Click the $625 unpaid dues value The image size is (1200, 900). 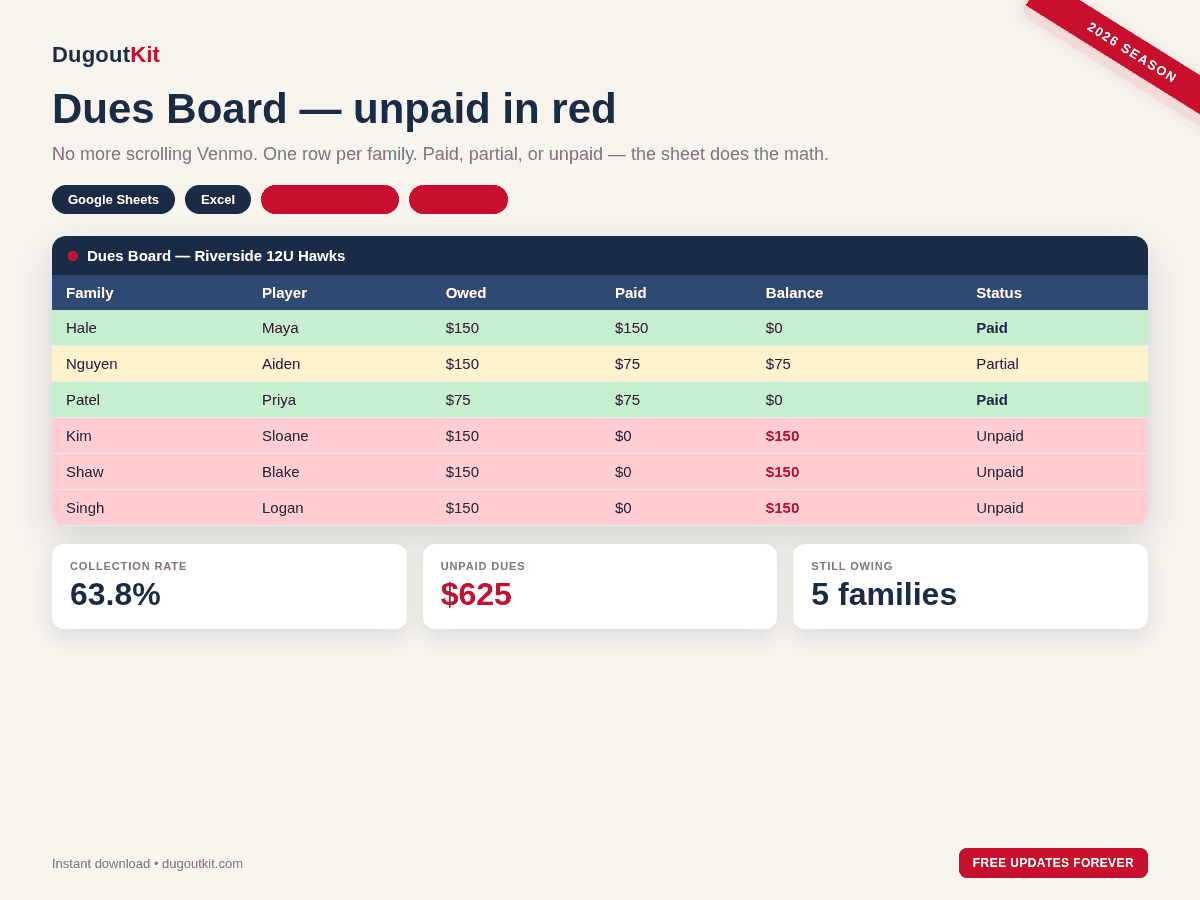476,594
